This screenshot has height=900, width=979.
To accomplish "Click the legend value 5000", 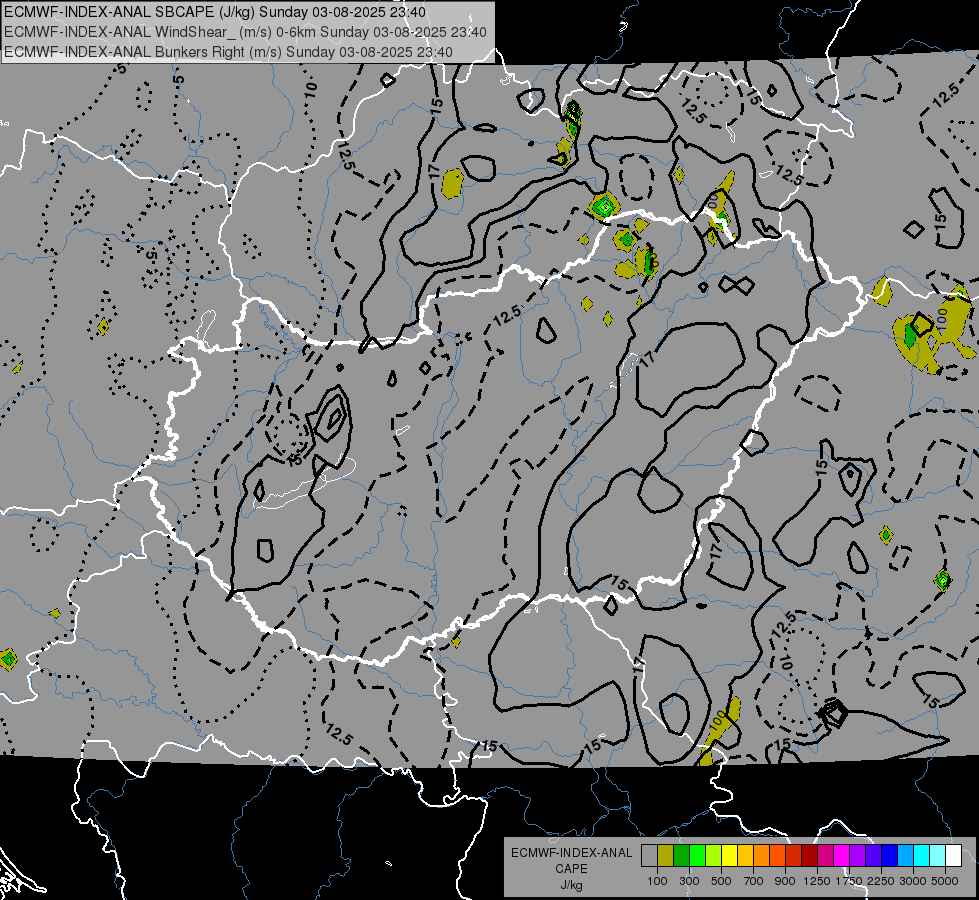I will pyautogui.click(x=945, y=881).
